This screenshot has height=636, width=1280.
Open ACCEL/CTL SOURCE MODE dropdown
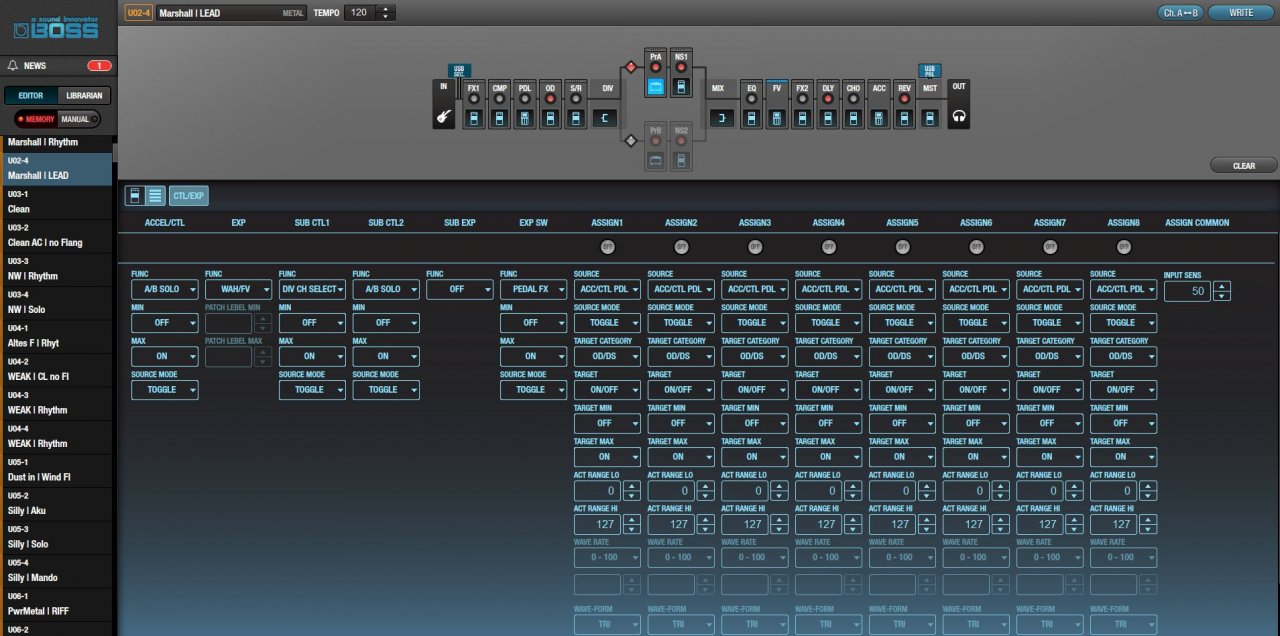(x=165, y=390)
